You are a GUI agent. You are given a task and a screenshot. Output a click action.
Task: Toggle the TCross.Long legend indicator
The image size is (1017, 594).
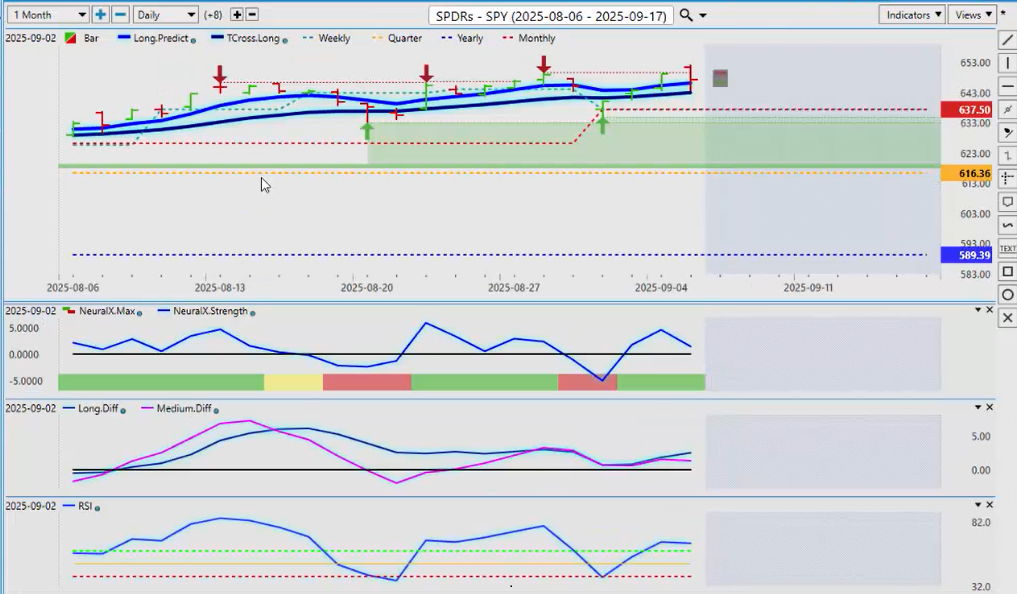pyautogui.click(x=249, y=38)
